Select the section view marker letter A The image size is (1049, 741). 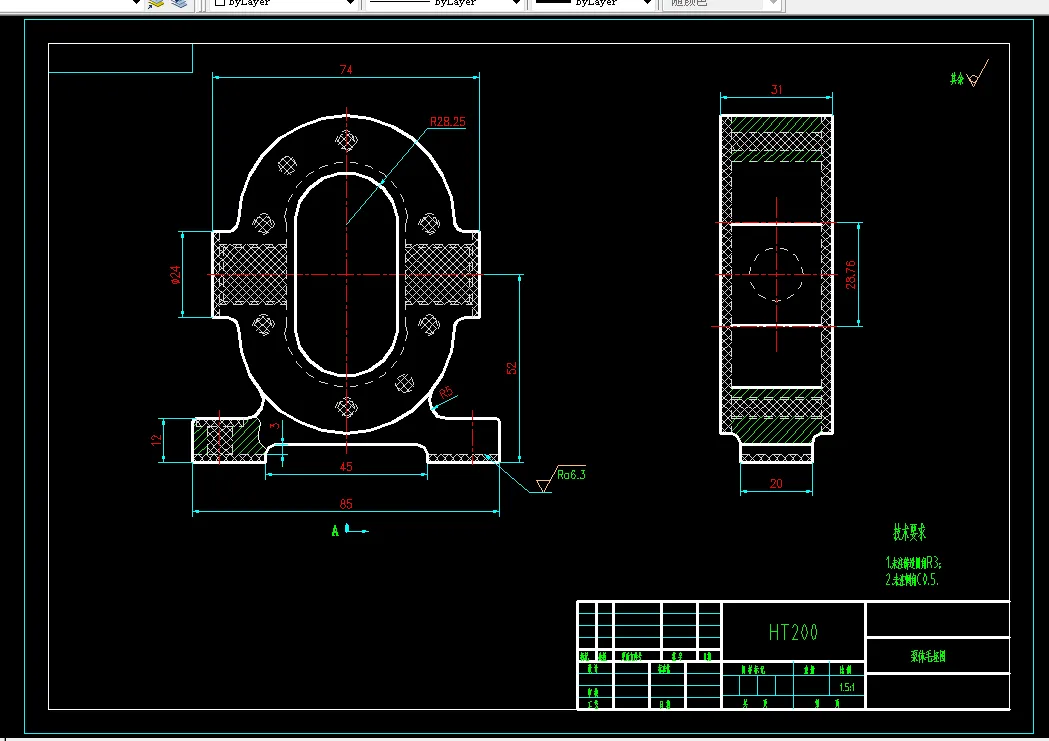(x=335, y=531)
